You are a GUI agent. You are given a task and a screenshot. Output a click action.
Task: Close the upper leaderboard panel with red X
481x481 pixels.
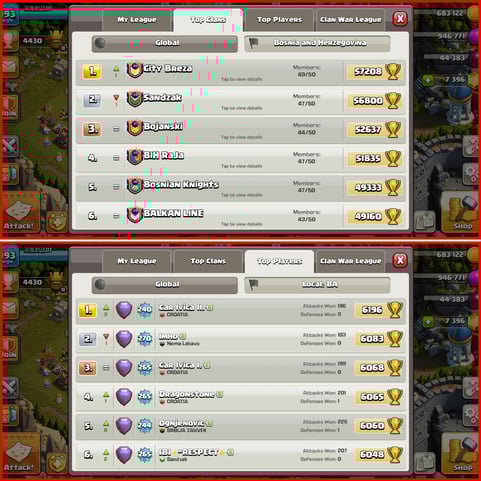(400, 19)
